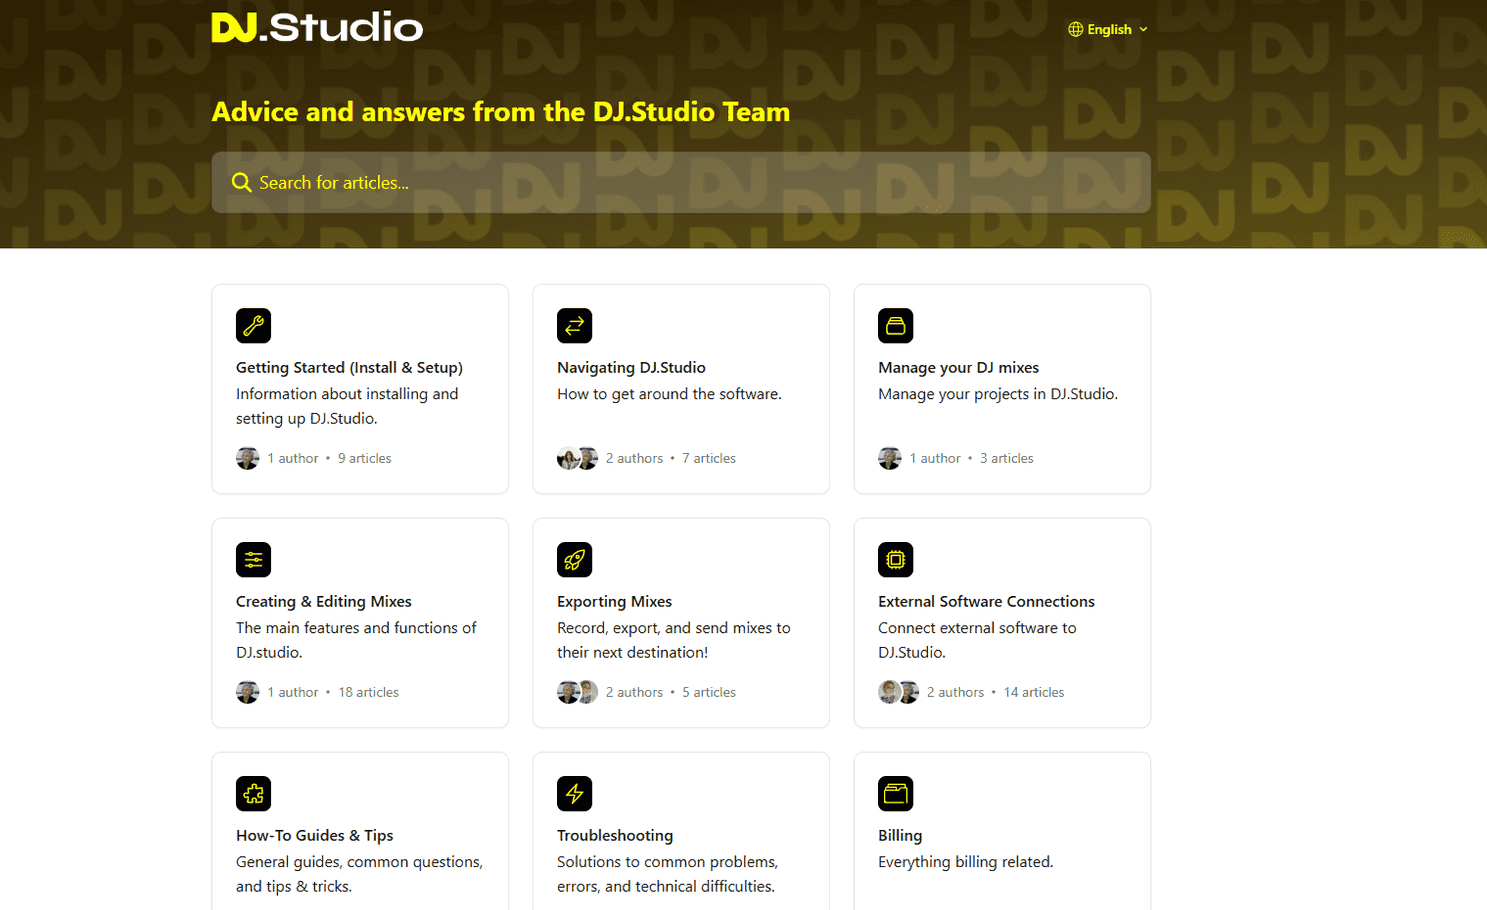This screenshot has width=1487, height=910.
Task: Click the rocket icon for Exporting Mixes
Action: tap(574, 560)
